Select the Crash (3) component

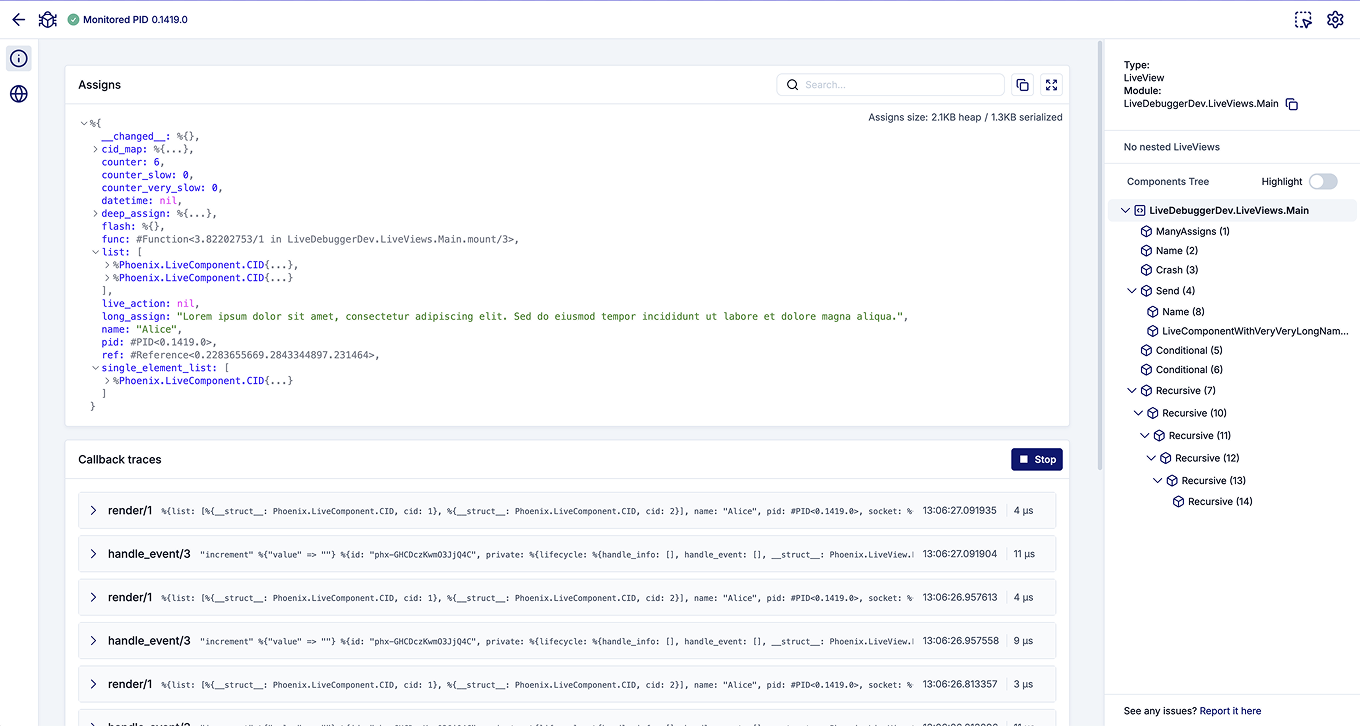coord(1175,269)
